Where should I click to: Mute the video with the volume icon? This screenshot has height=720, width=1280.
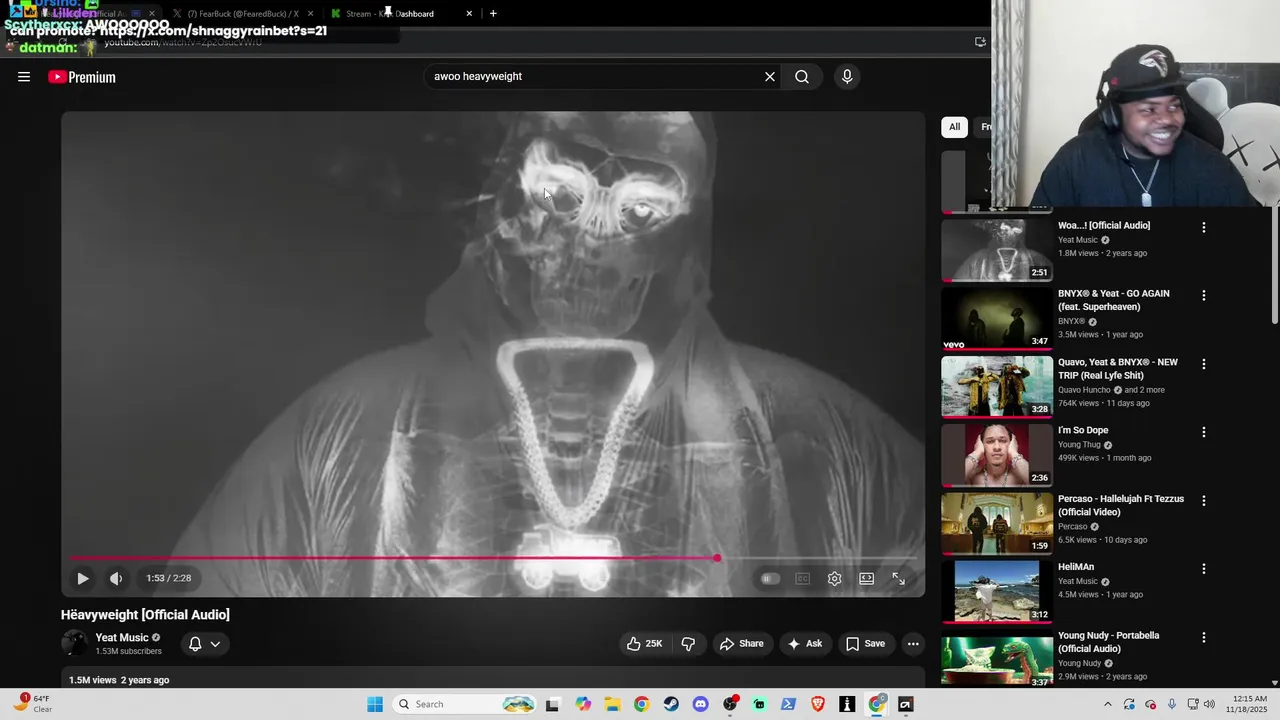(116, 578)
